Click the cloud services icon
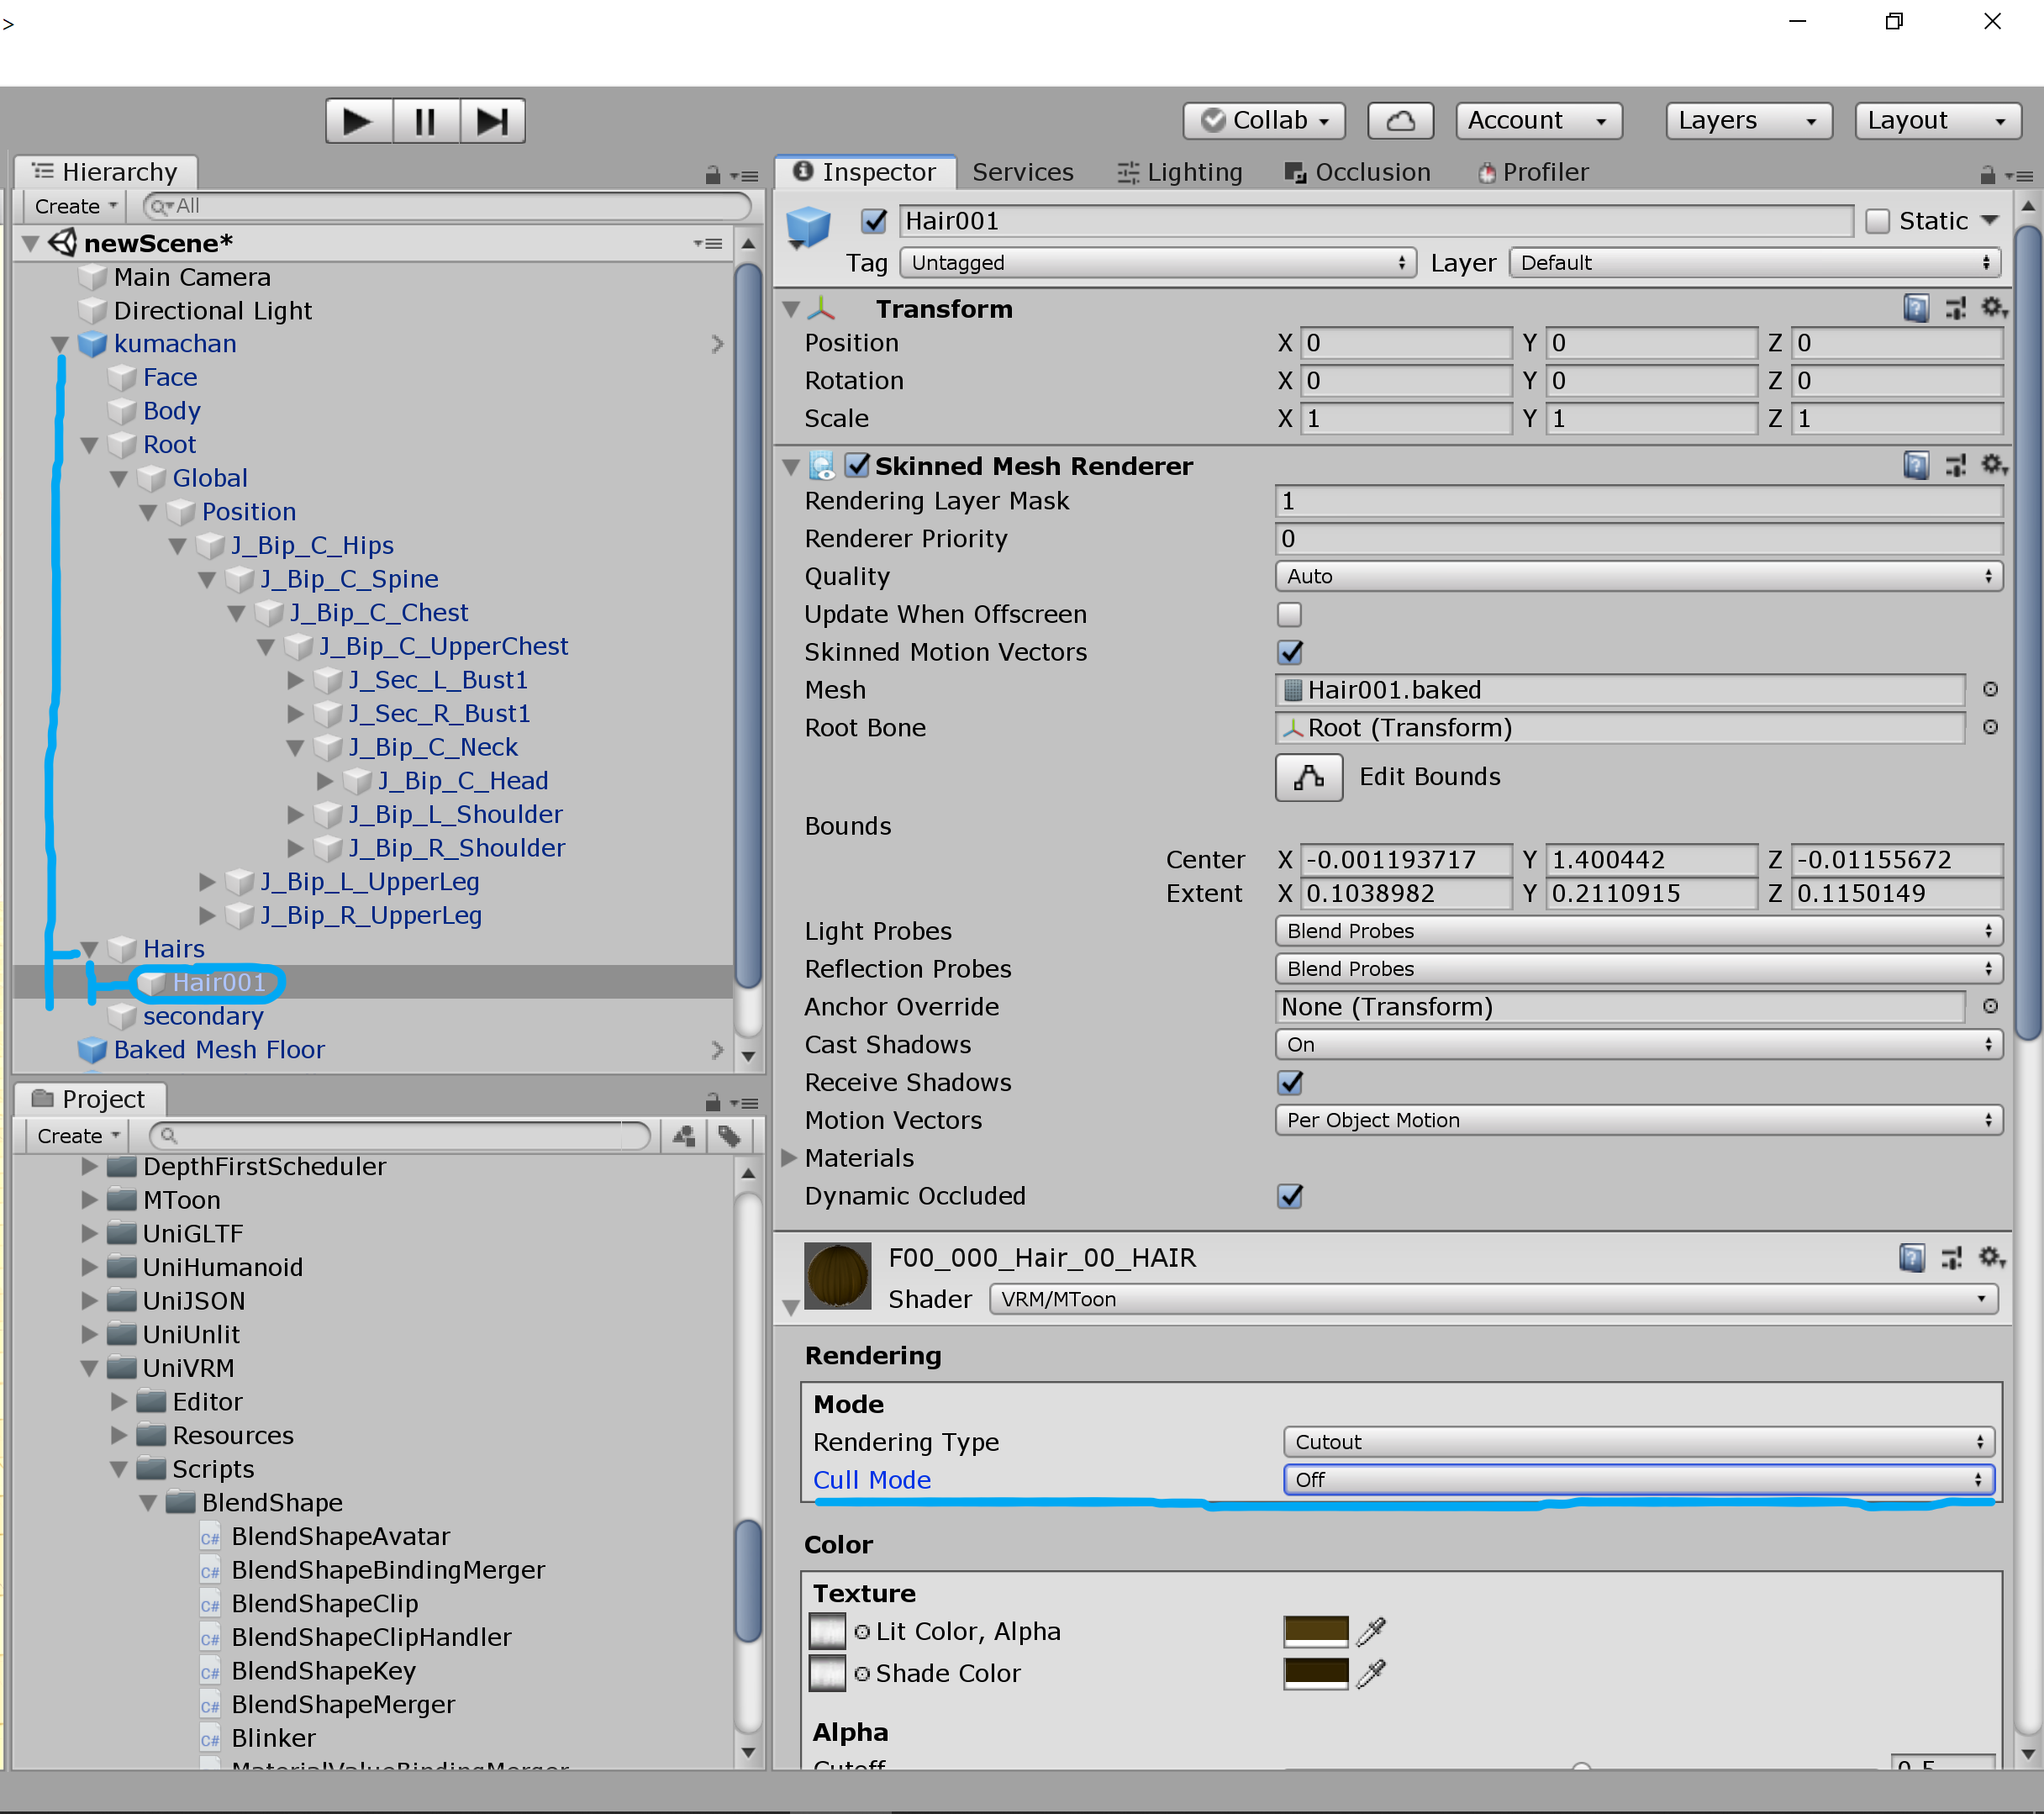2044x1814 pixels. [1400, 121]
